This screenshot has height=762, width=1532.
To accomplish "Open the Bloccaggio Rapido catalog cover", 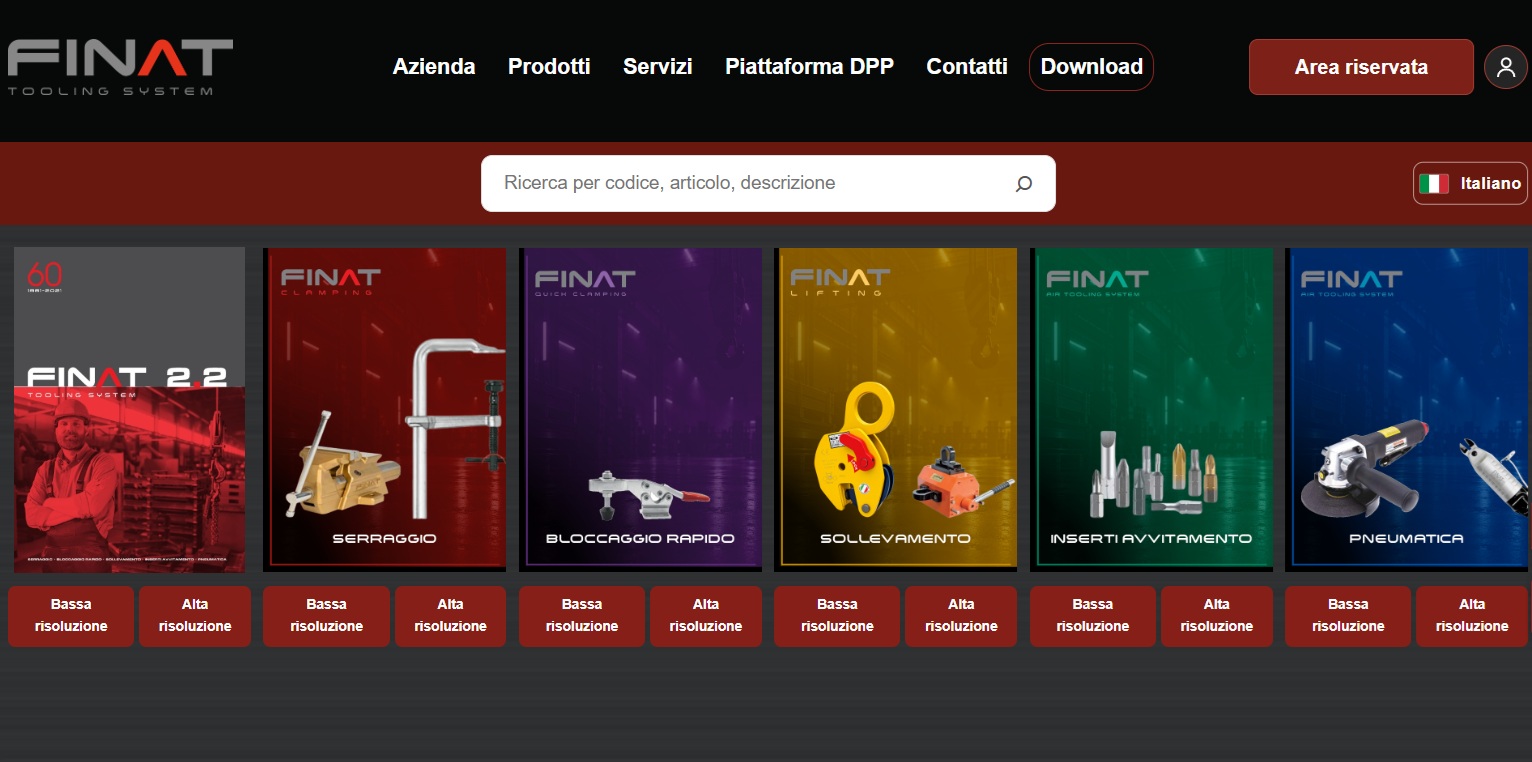I will click(x=640, y=410).
